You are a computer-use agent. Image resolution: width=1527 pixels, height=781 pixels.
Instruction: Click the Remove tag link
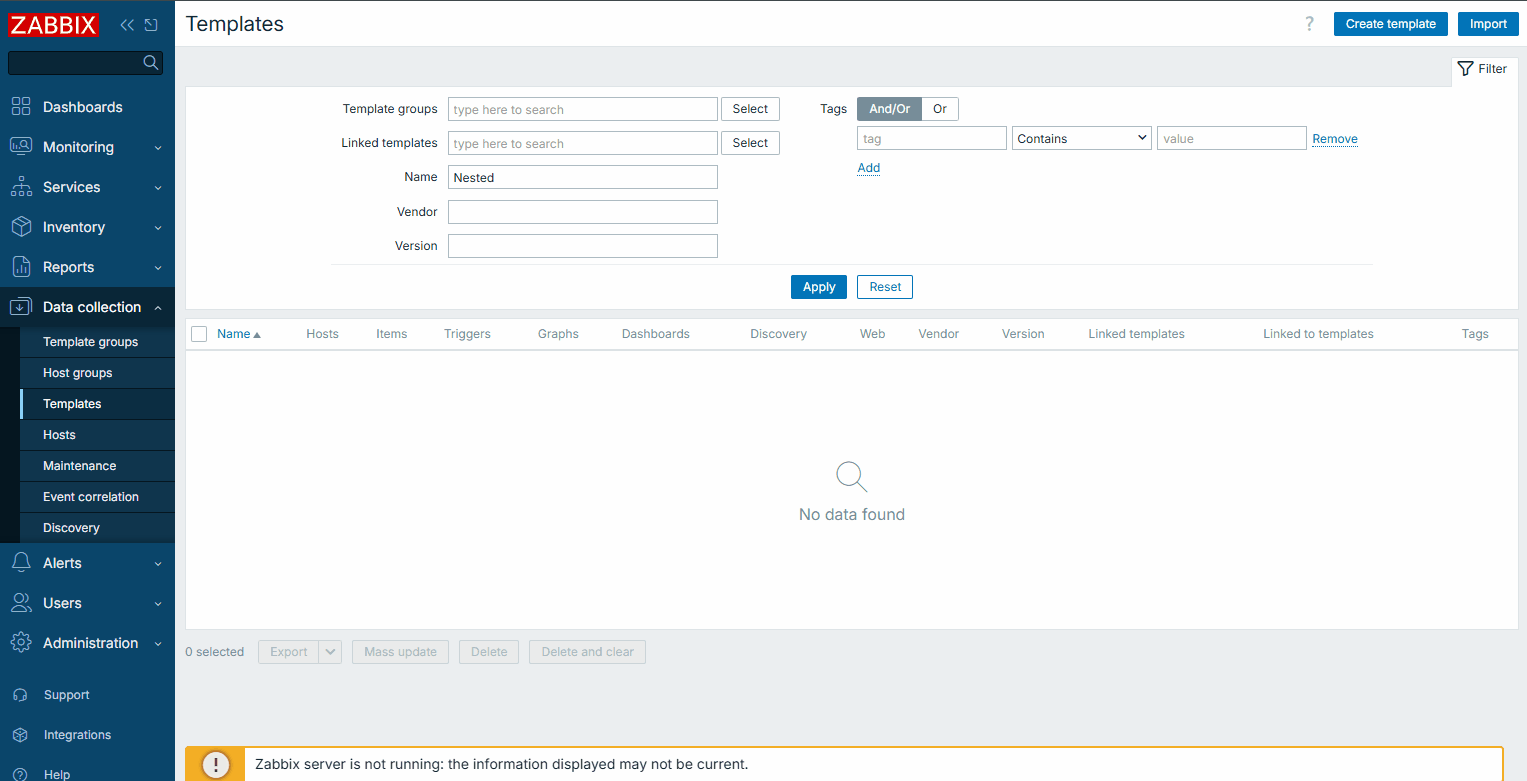tap(1334, 139)
